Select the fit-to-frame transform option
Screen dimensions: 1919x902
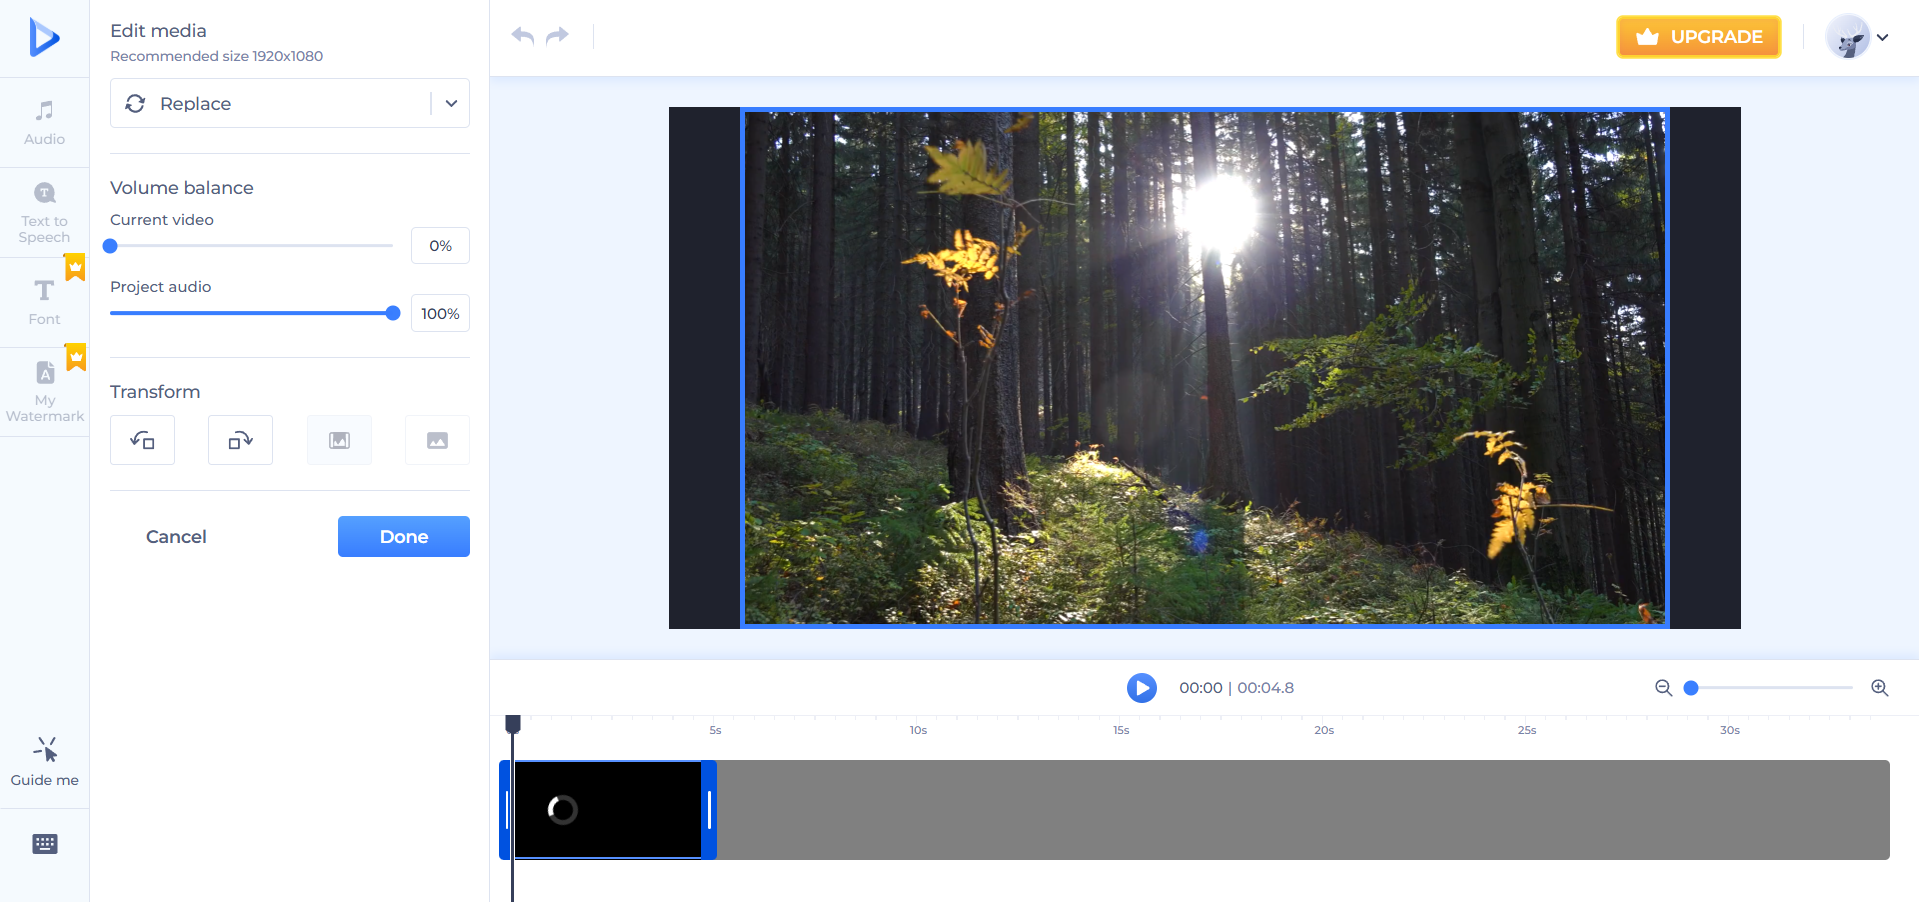click(x=339, y=440)
